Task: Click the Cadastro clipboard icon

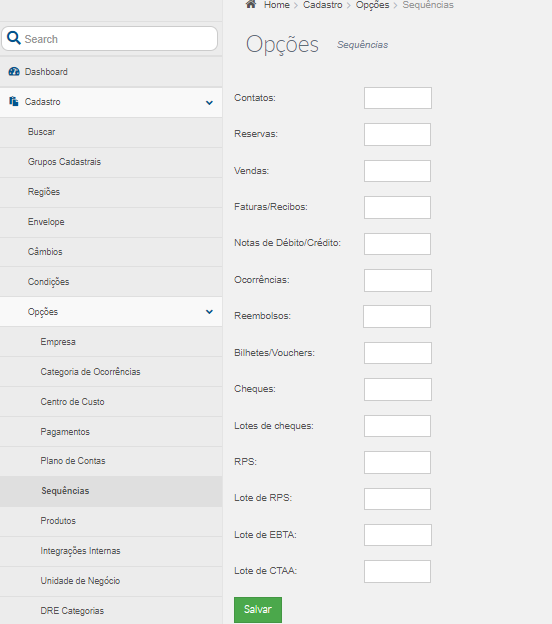Action: 14,101
